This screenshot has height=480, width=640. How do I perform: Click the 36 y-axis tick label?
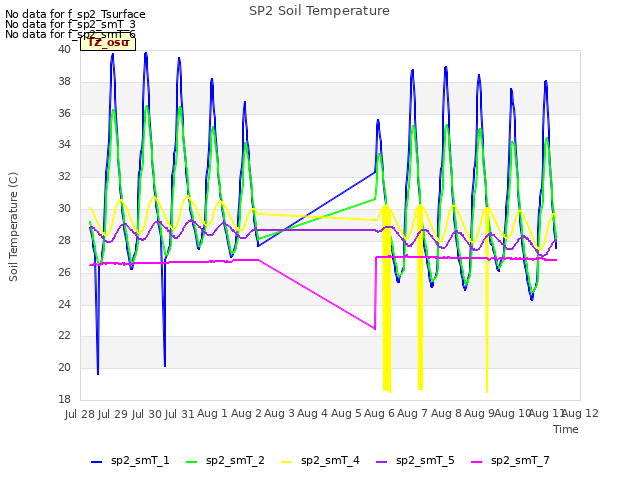coord(64,113)
